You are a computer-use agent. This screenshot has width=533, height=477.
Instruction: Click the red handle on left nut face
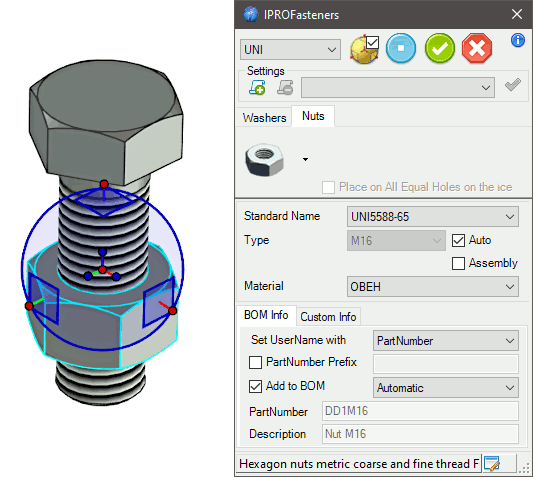[29, 306]
